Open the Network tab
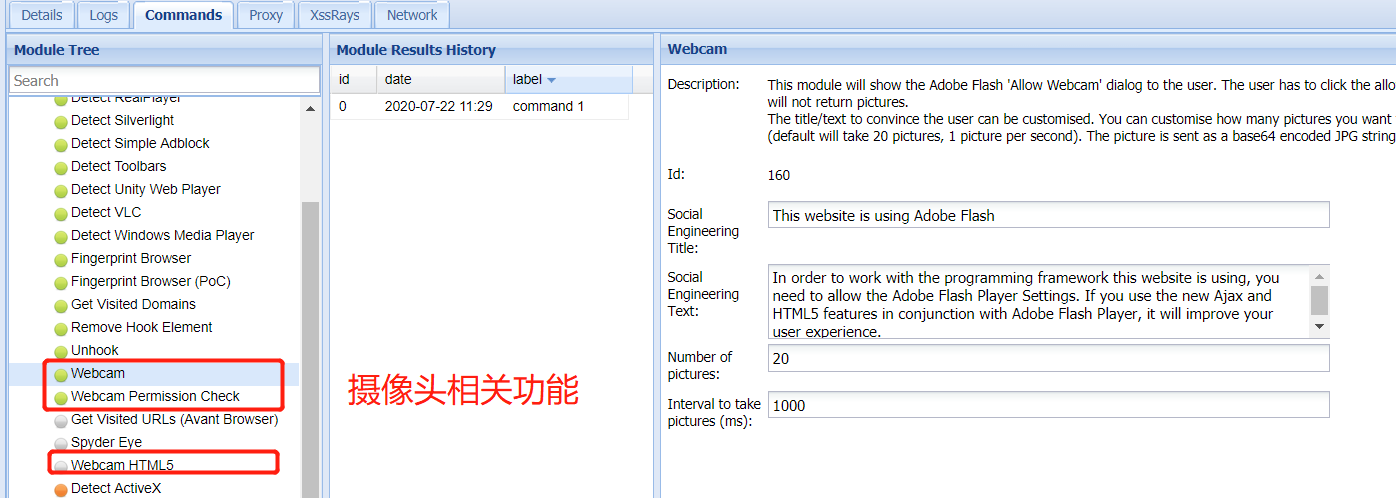This screenshot has height=498, width=1396. coord(412,15)
